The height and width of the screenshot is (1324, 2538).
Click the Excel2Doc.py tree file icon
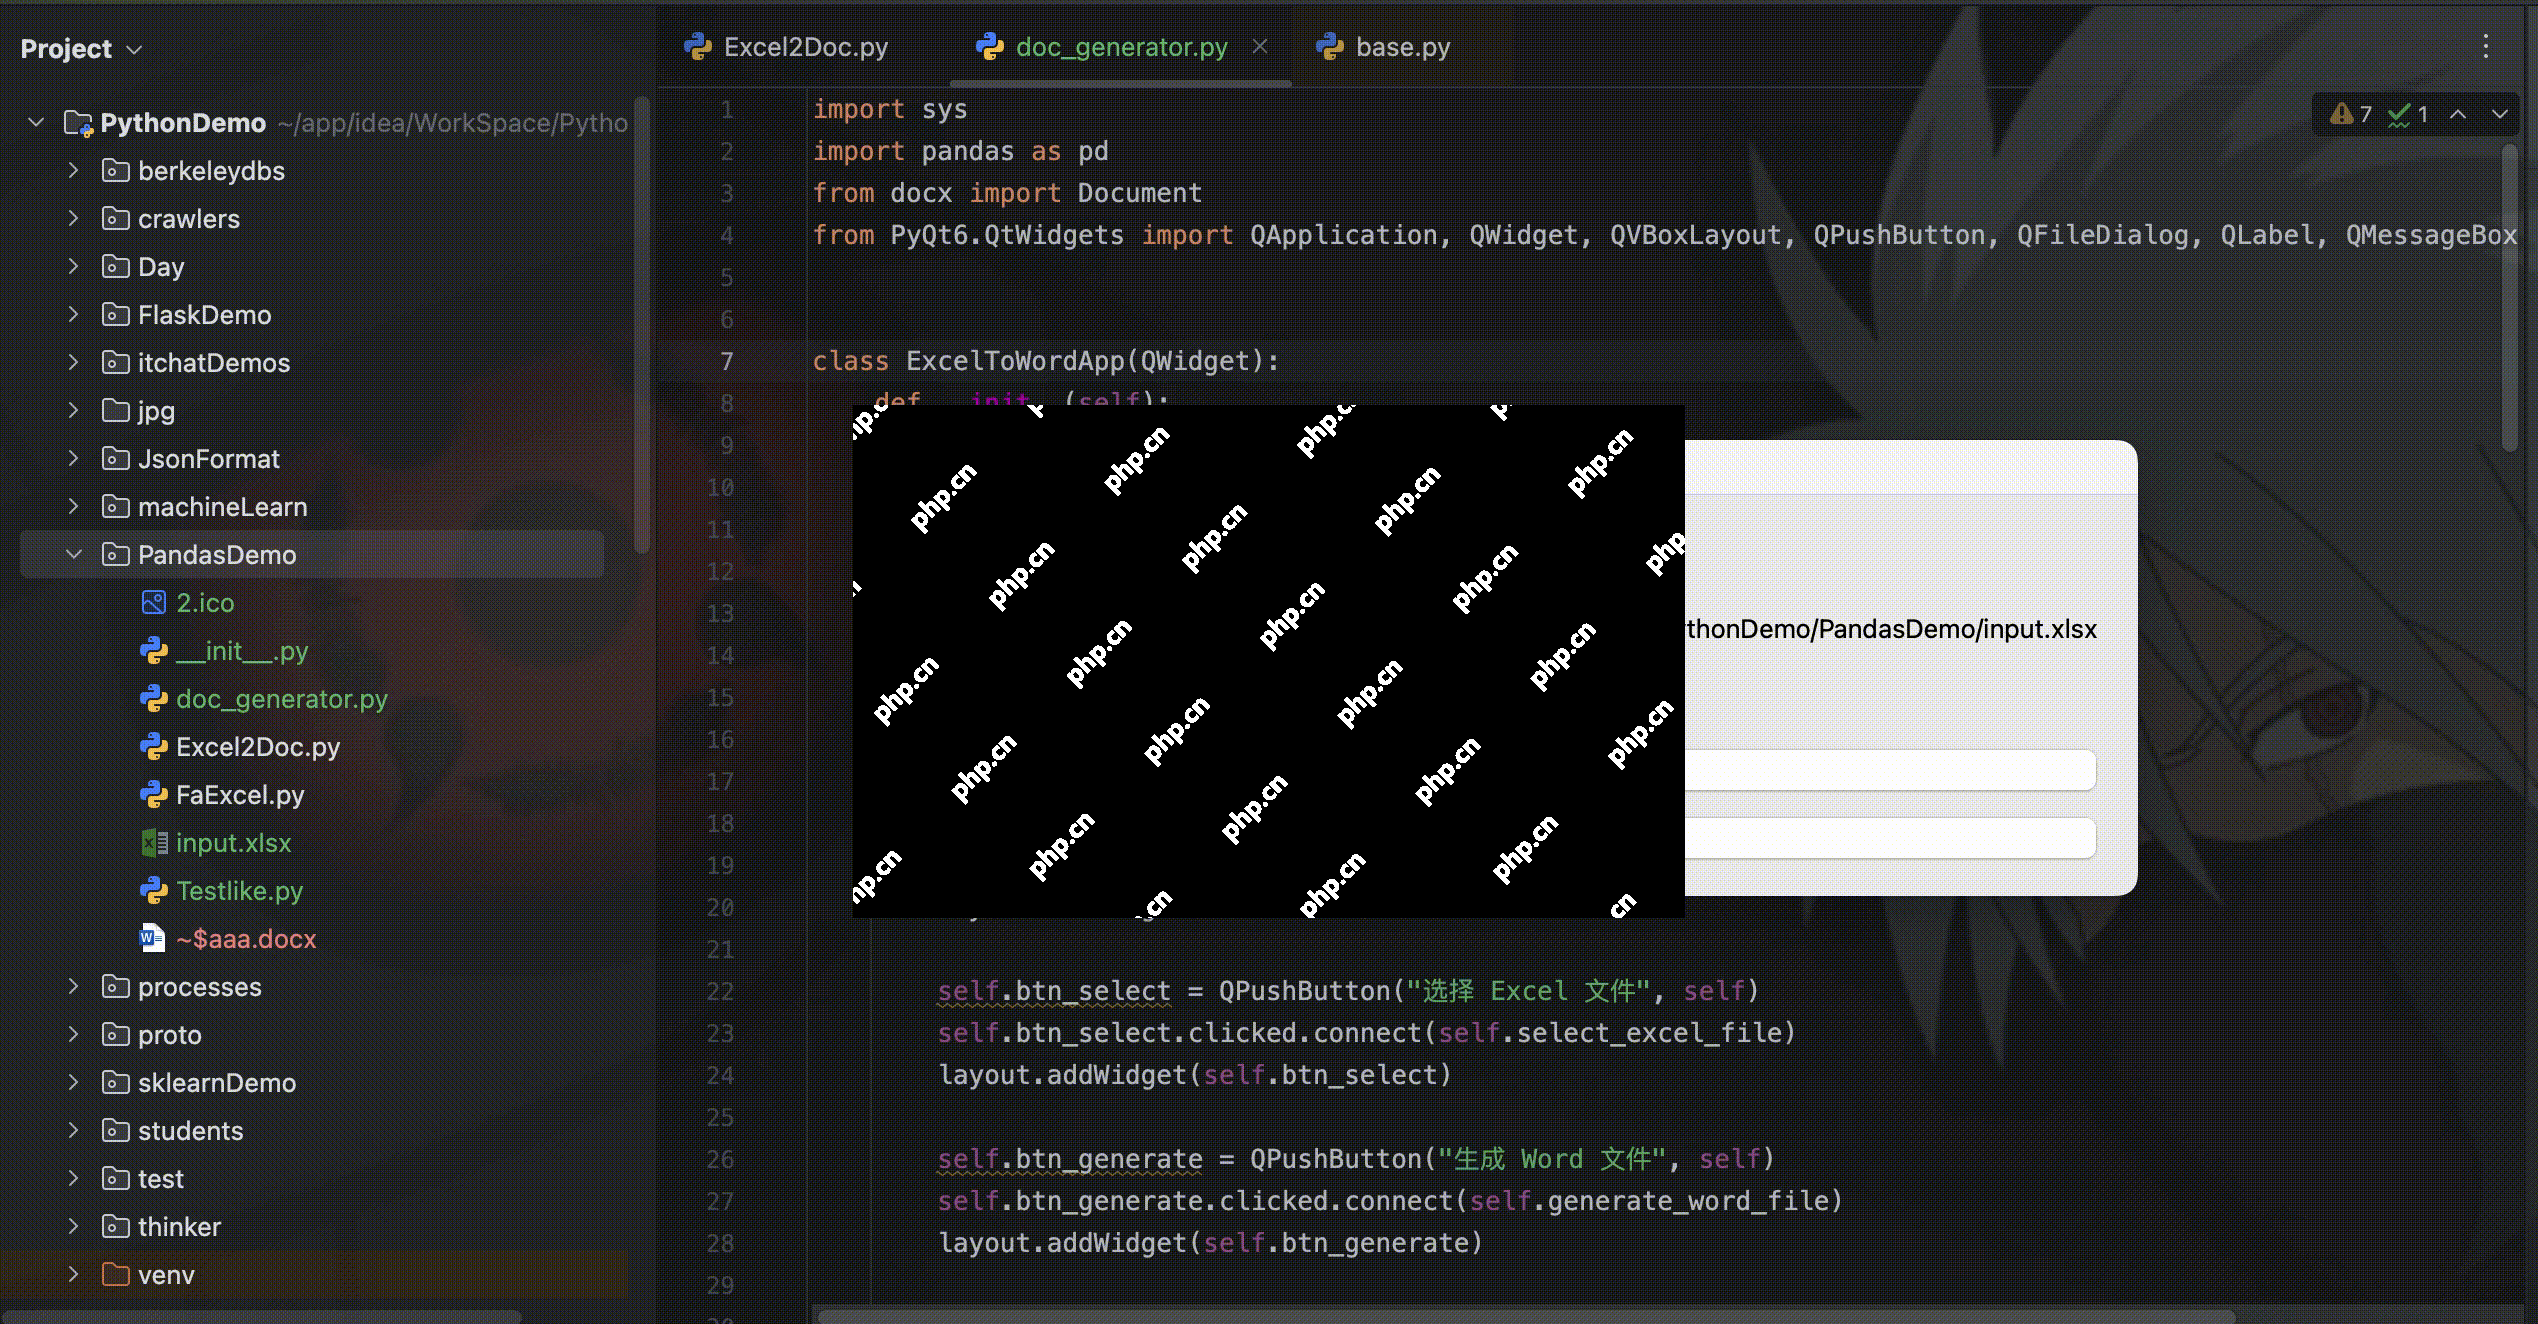pyautogui.click(x=154, y=746)
